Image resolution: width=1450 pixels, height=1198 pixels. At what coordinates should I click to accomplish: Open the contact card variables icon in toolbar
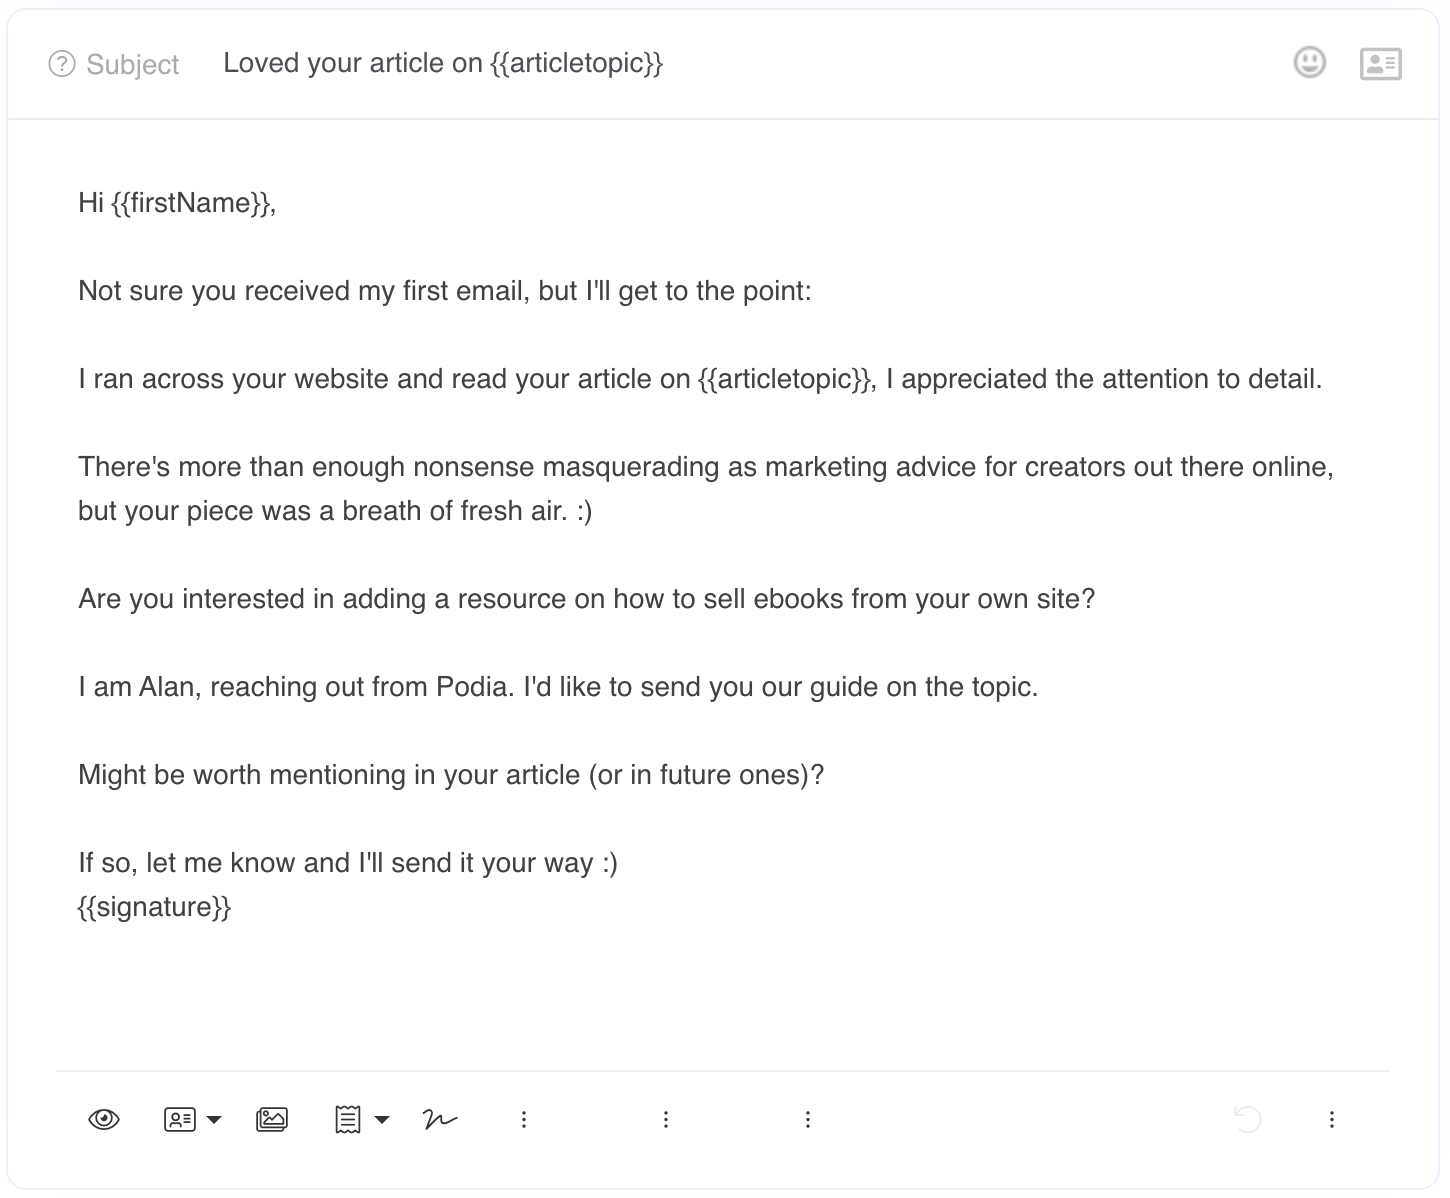[x=180, y=1119]
